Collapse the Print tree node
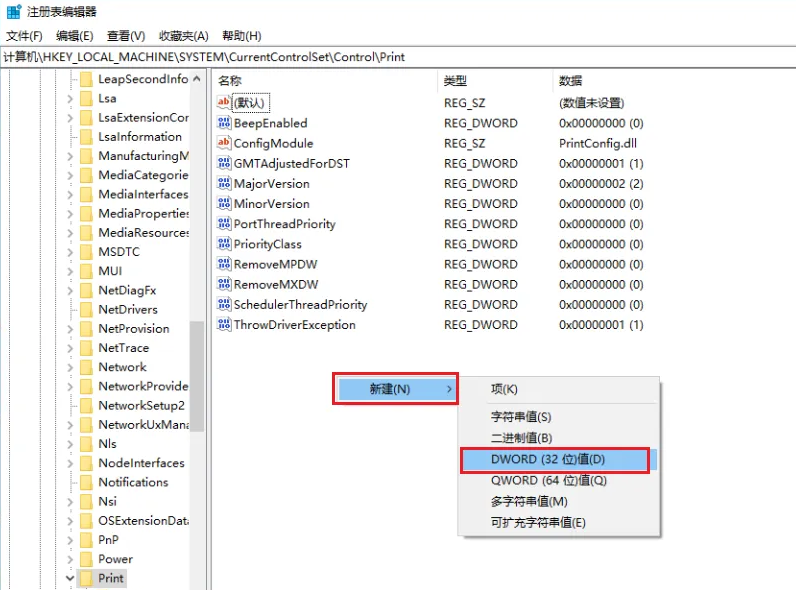 coord(70,578)
